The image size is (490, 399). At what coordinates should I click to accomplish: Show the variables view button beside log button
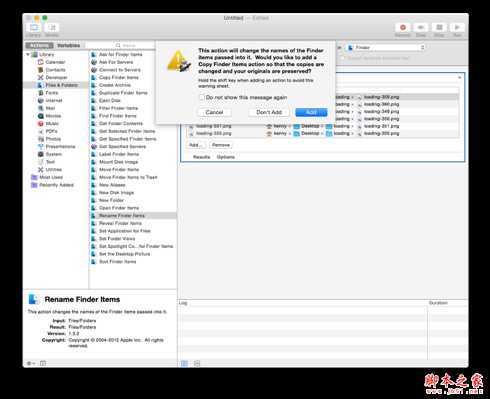(197, 363)
